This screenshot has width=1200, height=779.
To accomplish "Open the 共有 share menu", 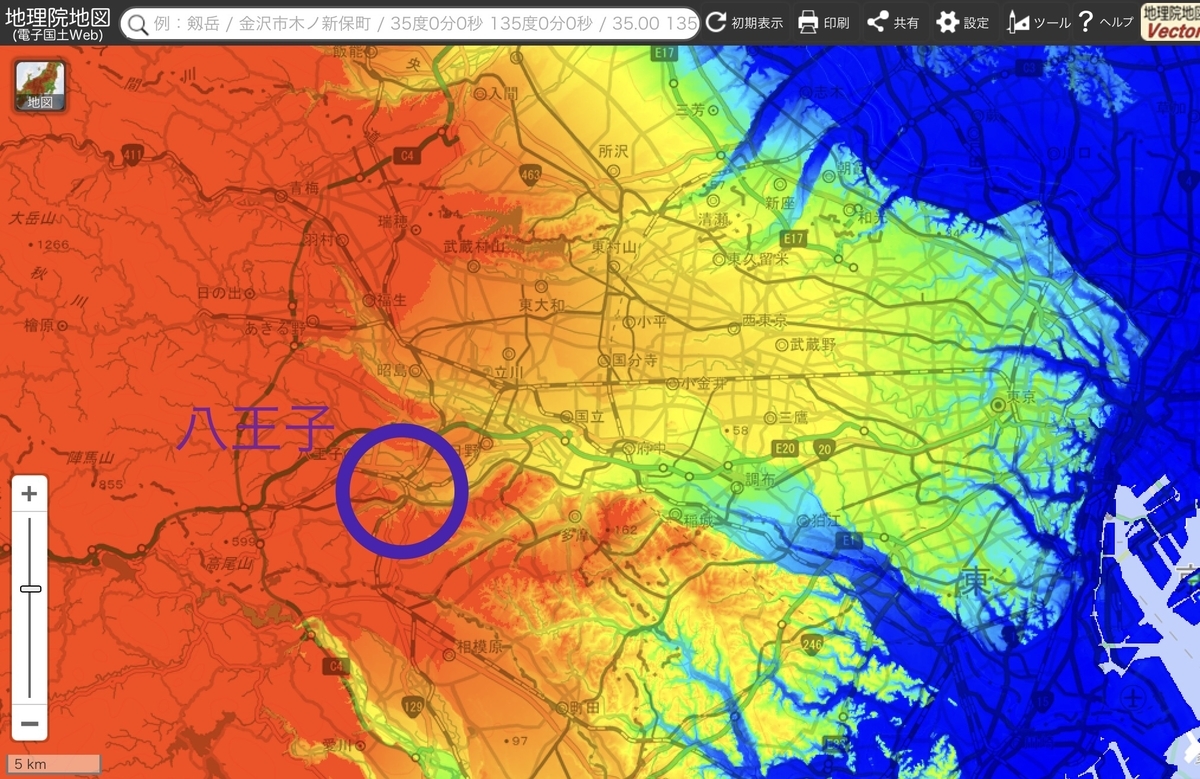I will (x=893, y=22).
